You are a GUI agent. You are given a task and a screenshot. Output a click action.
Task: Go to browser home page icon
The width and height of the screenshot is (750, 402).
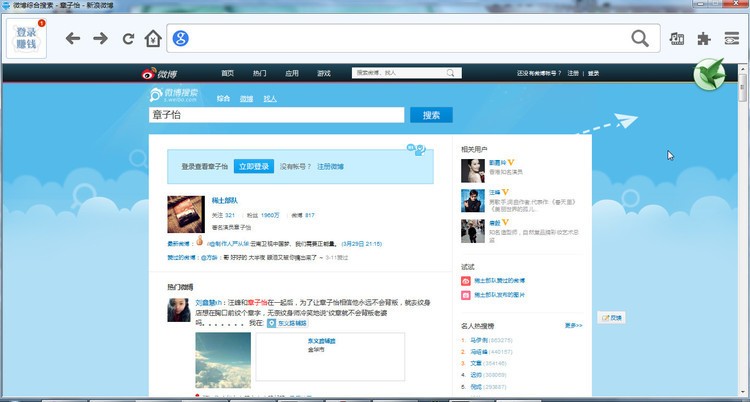click(x=153, y=38)
